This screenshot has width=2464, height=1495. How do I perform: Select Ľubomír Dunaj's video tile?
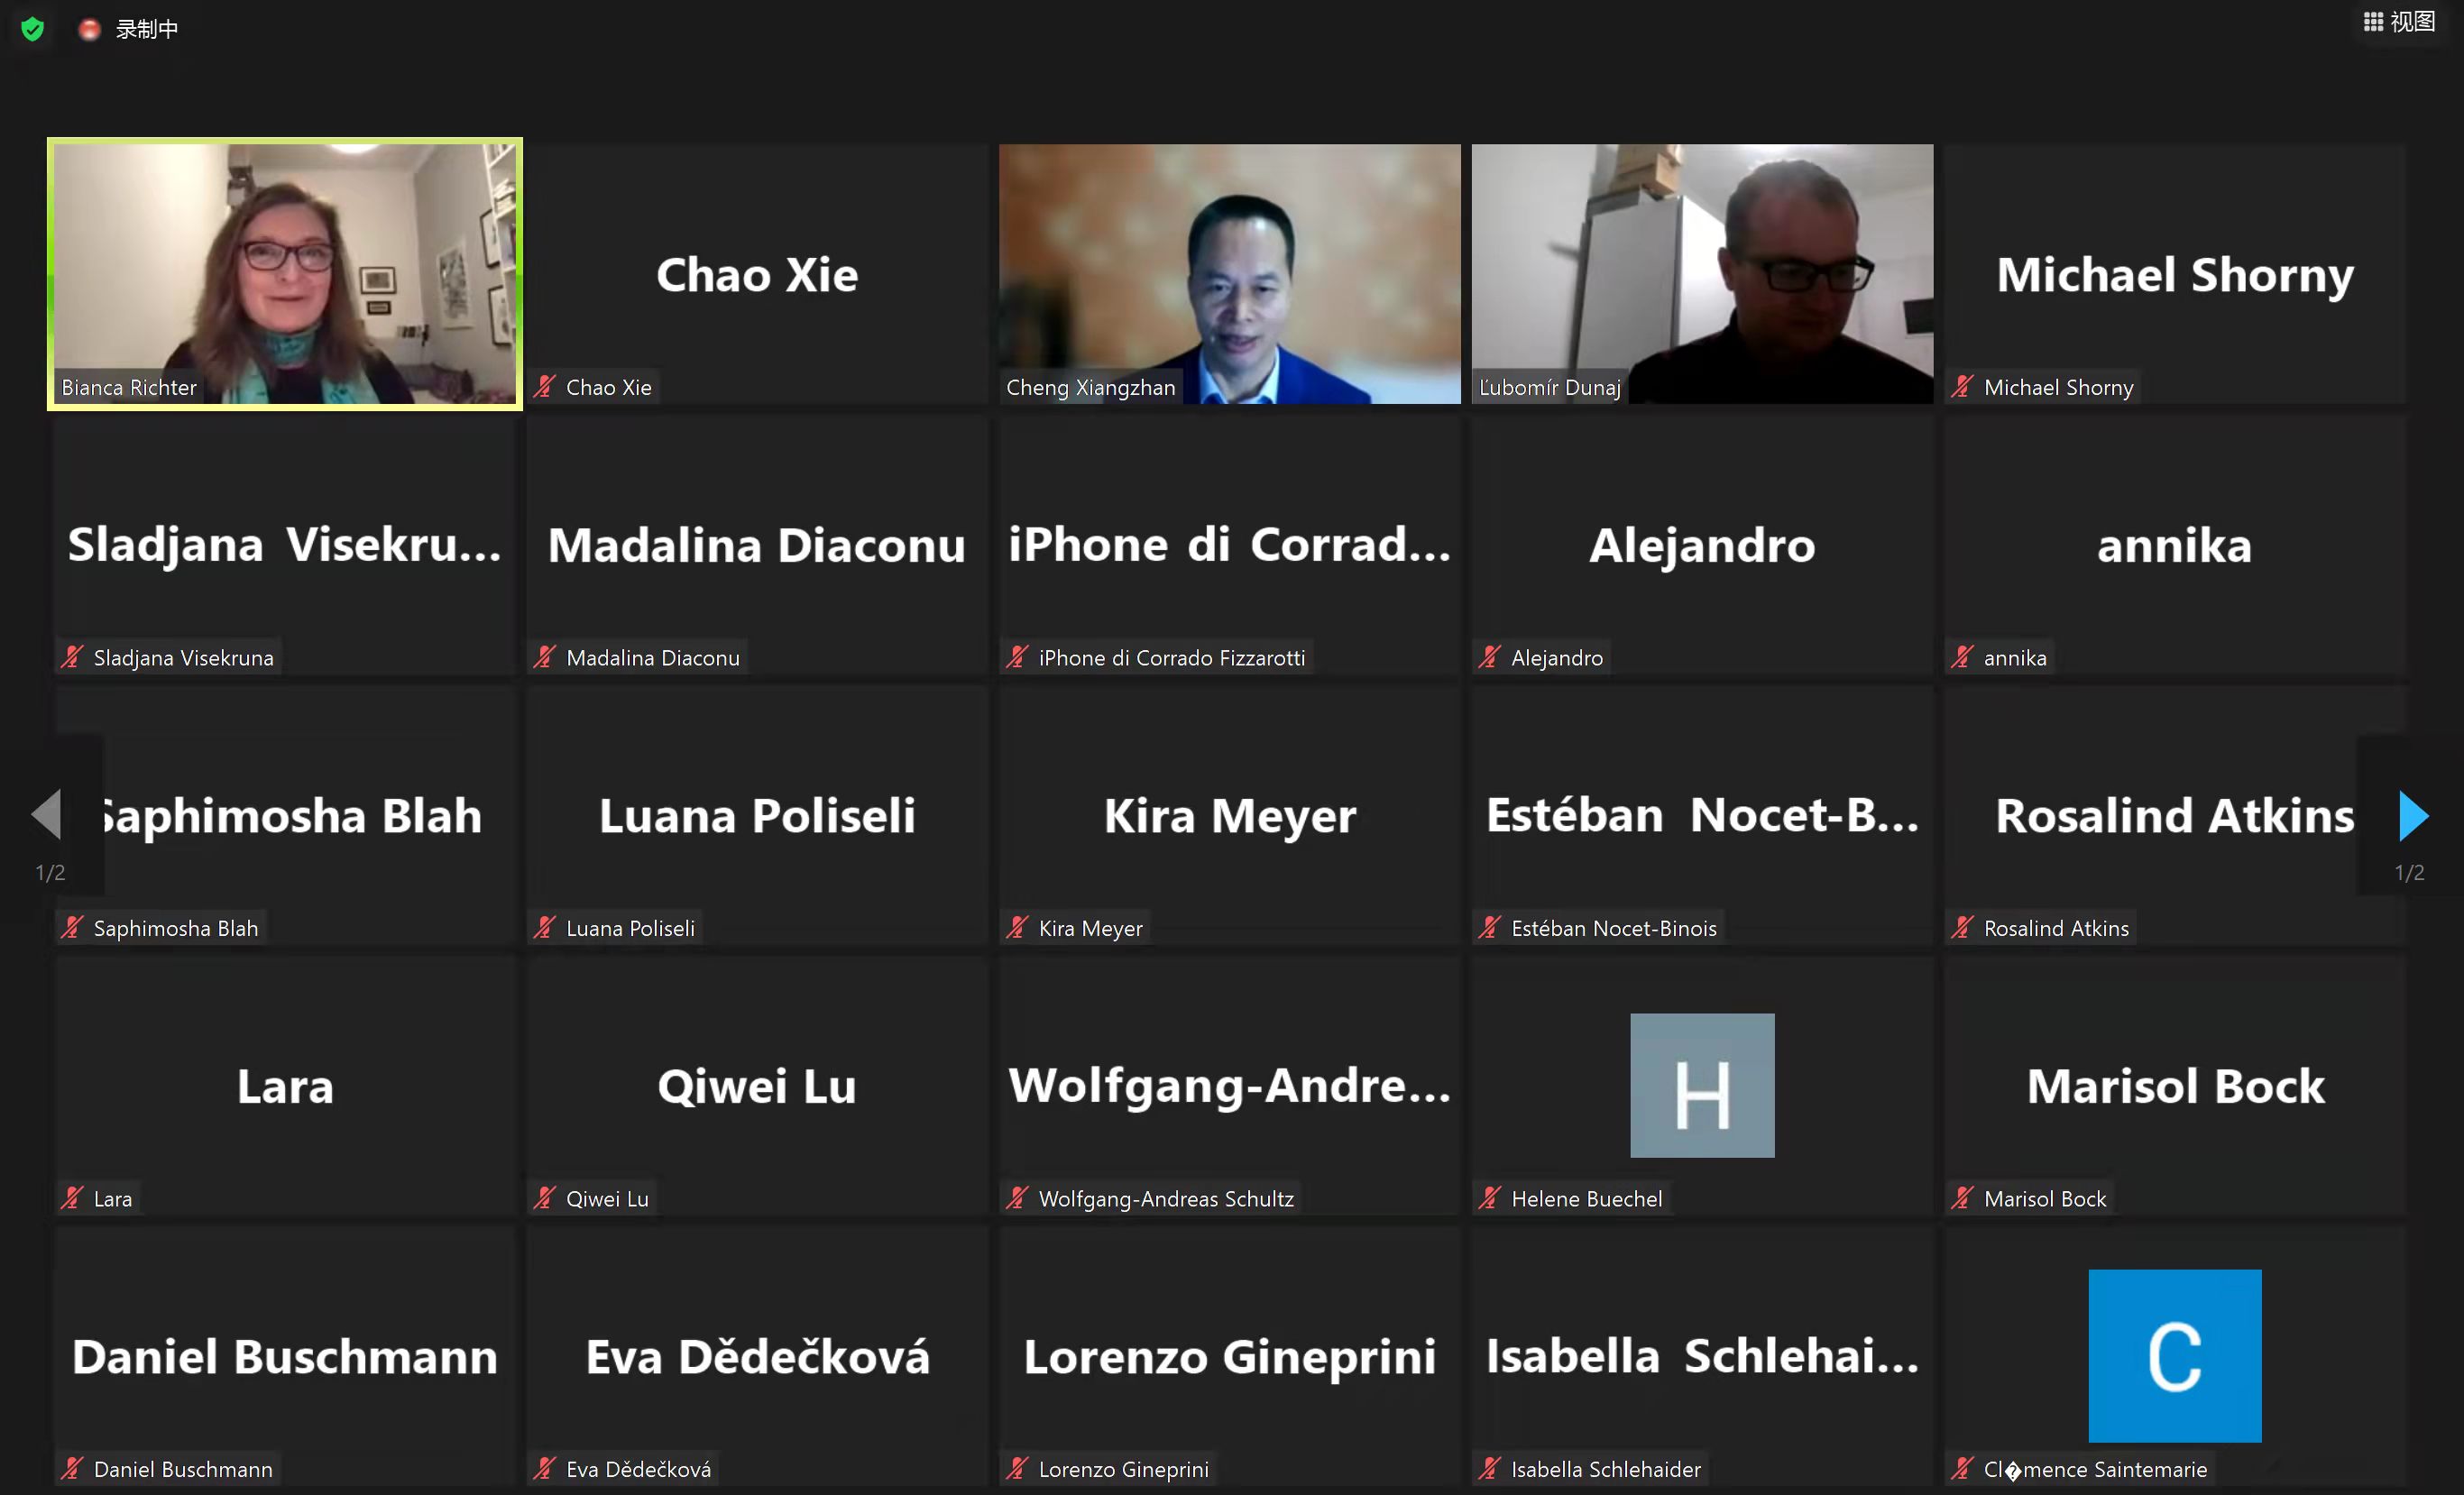tap(1702, 274)
